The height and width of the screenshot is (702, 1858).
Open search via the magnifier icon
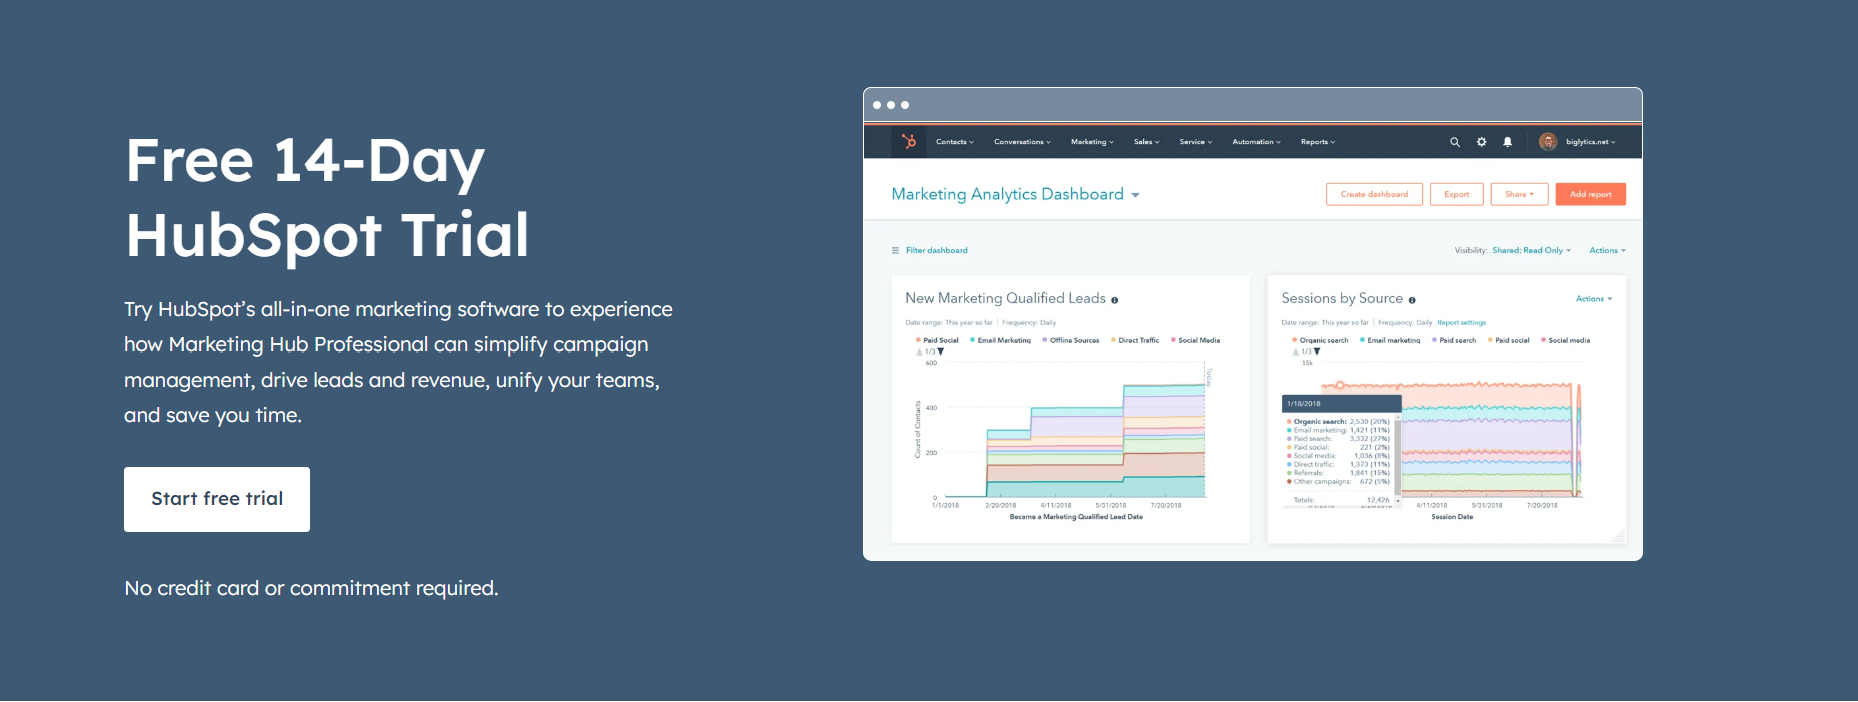1455,142
